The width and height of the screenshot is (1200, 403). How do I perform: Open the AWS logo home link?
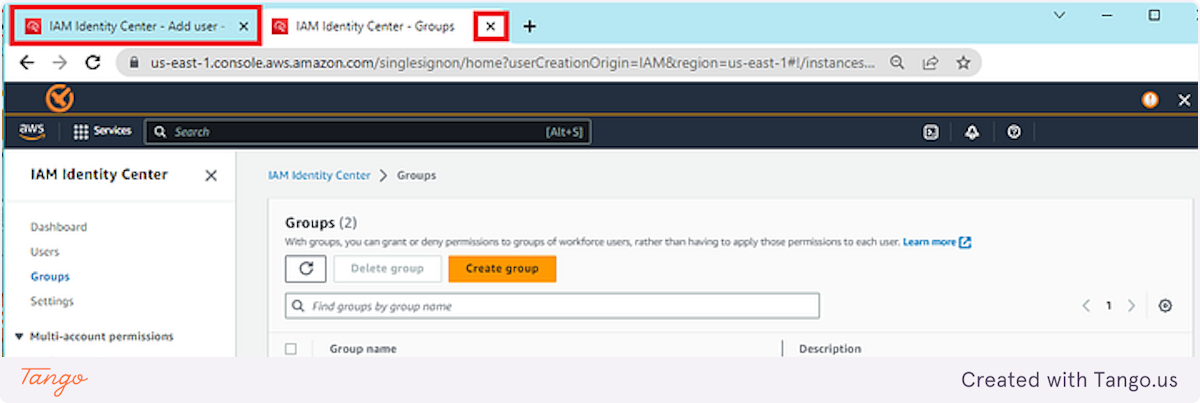[31, 131]
